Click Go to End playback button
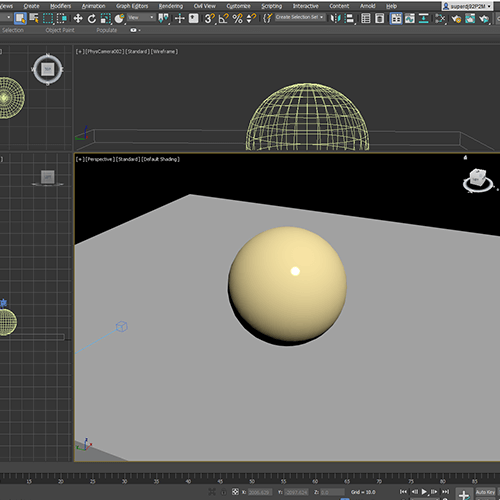The height and width of the screenshot is (500, 500). coord(445,492)
